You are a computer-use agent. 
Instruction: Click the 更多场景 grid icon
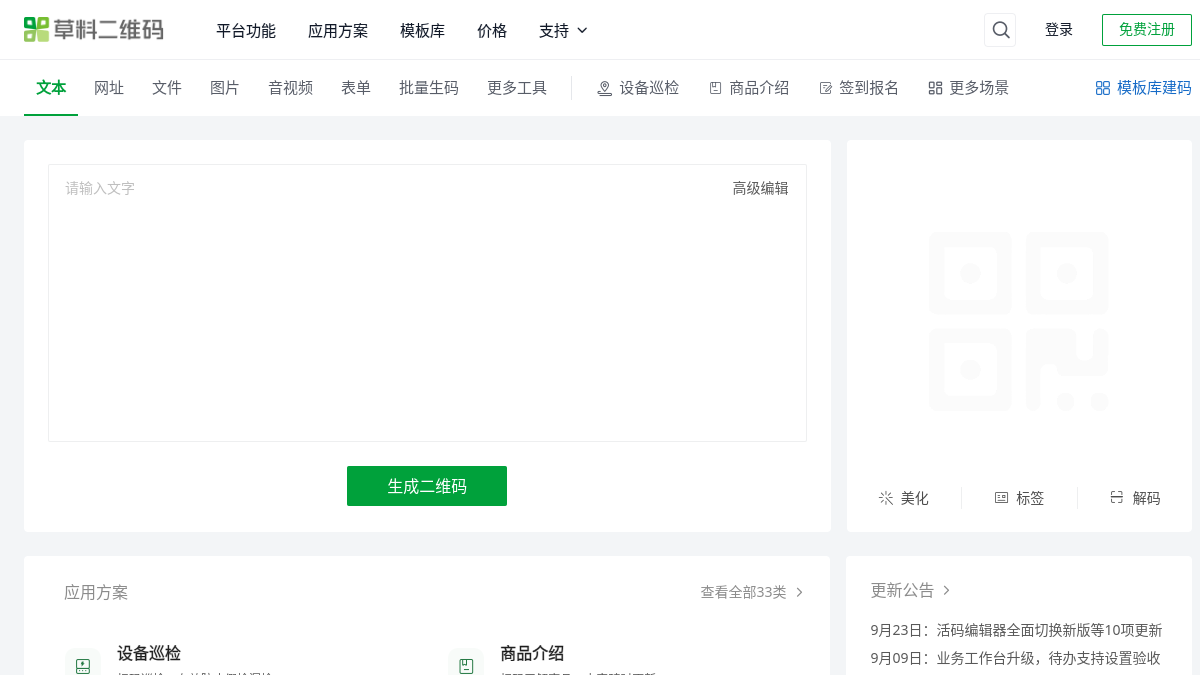pos(935,88)
